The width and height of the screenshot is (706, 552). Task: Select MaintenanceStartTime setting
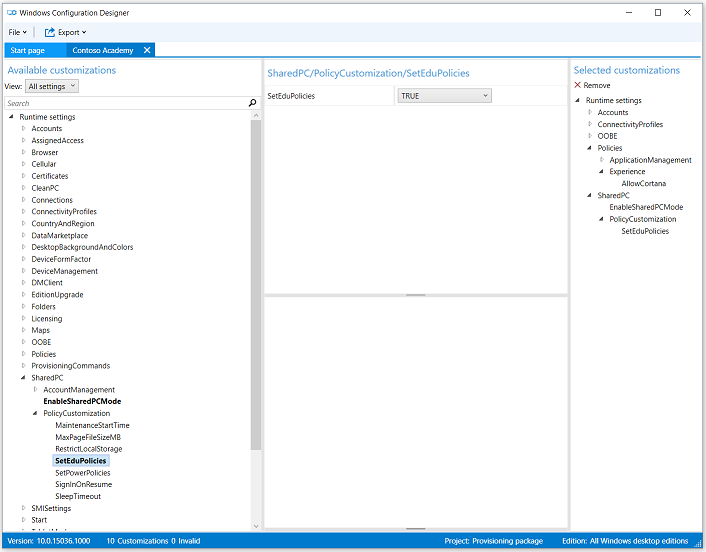[x=92, y=425]
